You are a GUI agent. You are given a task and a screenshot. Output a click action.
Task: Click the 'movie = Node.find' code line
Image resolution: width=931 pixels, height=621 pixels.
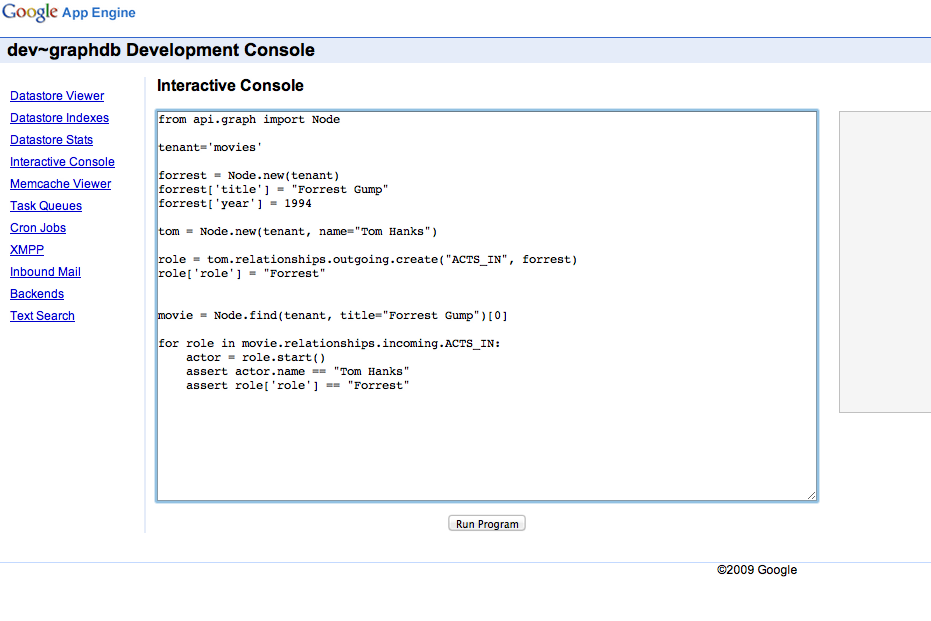333,315
